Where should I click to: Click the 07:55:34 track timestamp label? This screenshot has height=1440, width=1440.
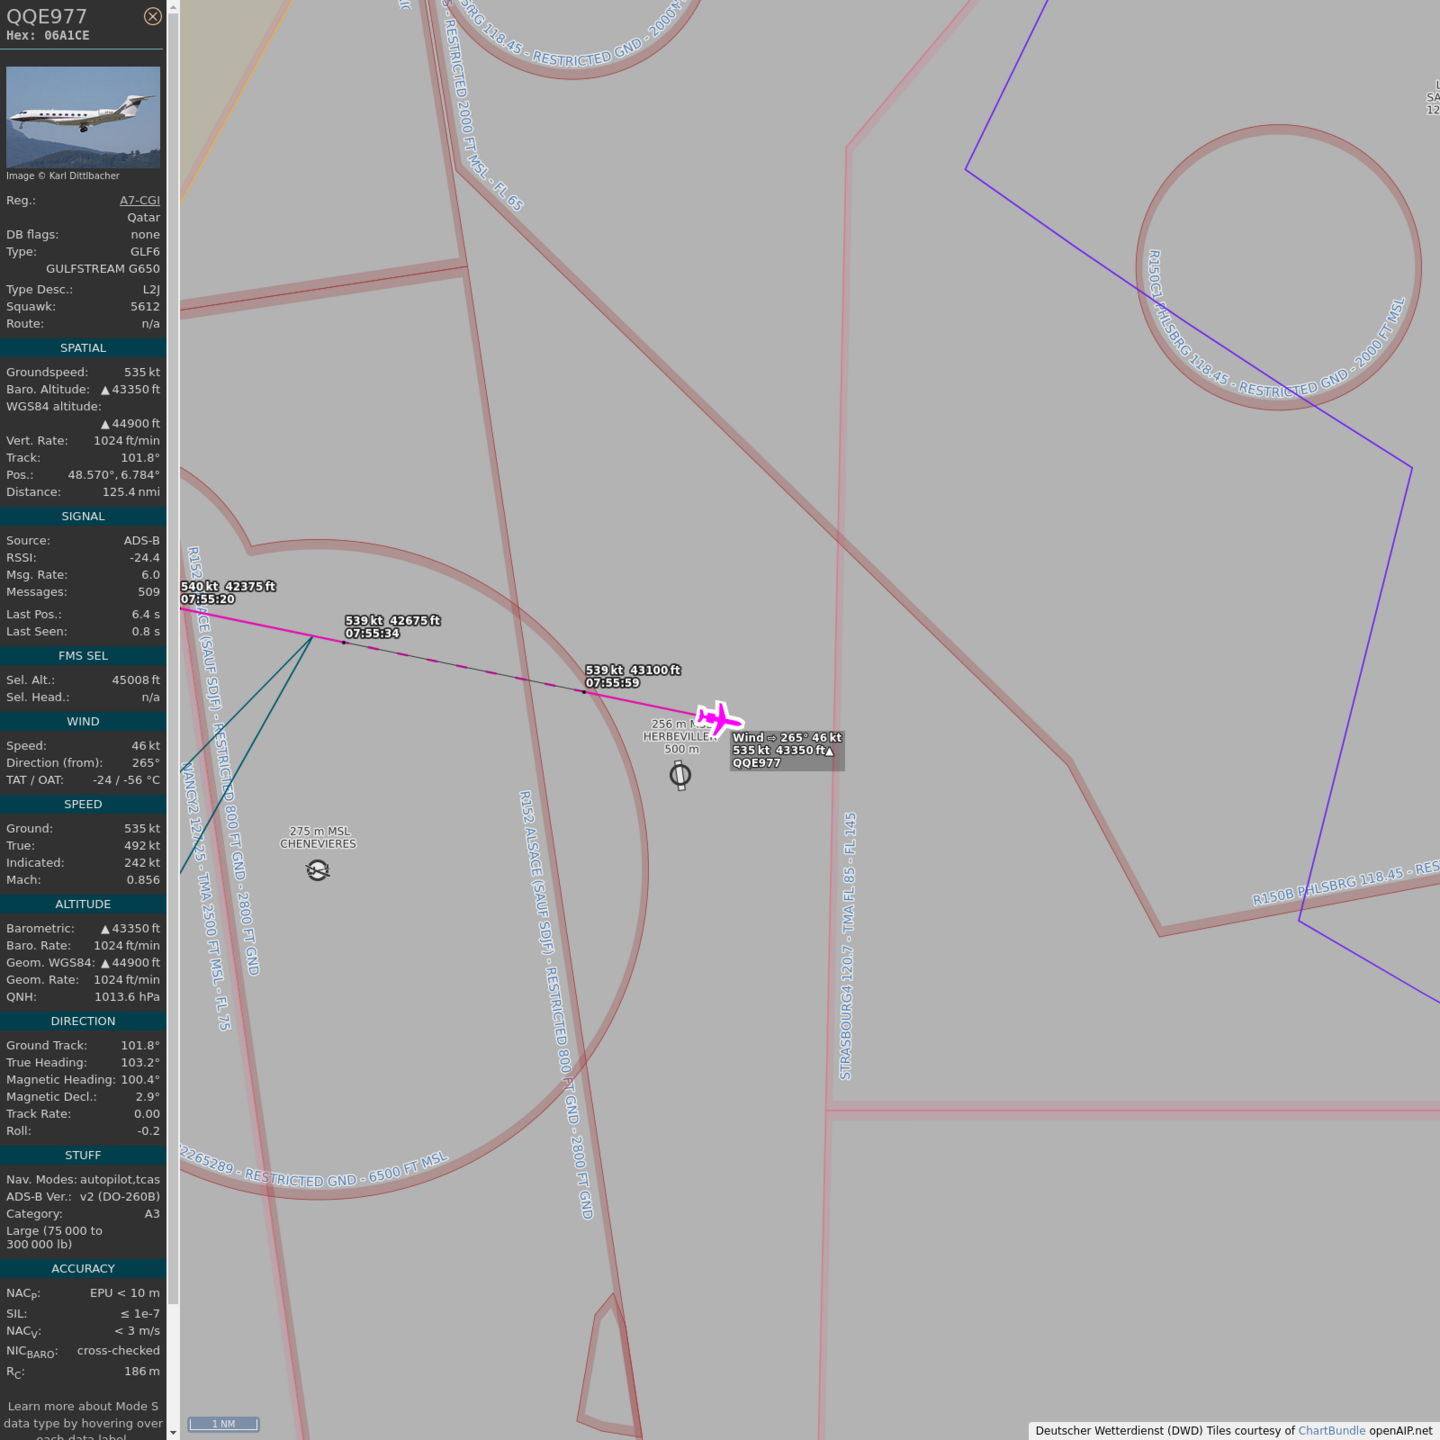coord(372,633)
